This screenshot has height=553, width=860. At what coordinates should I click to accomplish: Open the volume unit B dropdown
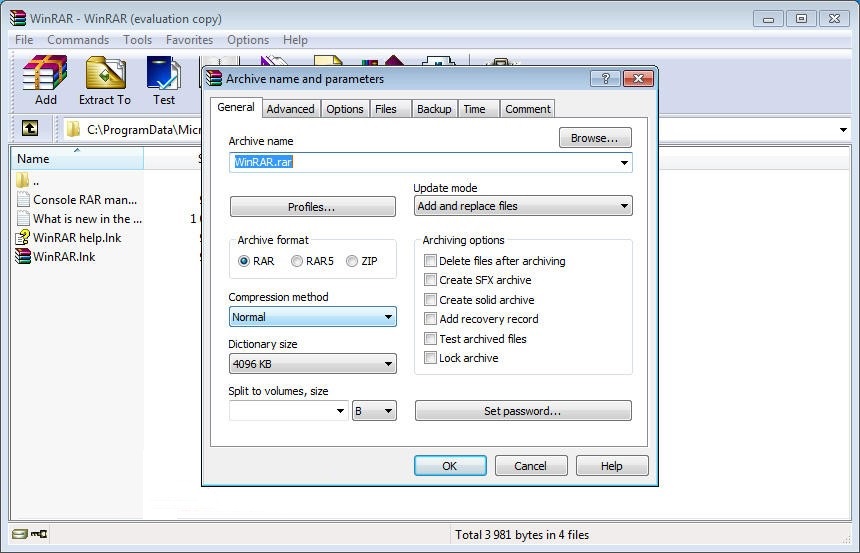(374, 410)
